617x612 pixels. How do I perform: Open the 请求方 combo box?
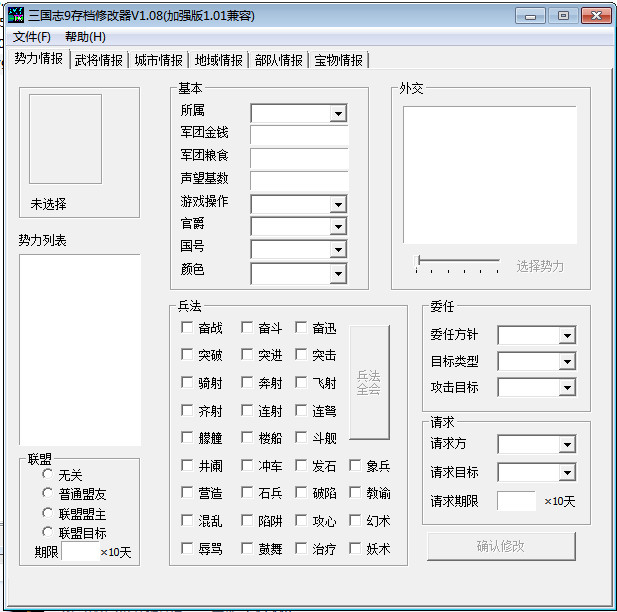[x=537, y=444]
